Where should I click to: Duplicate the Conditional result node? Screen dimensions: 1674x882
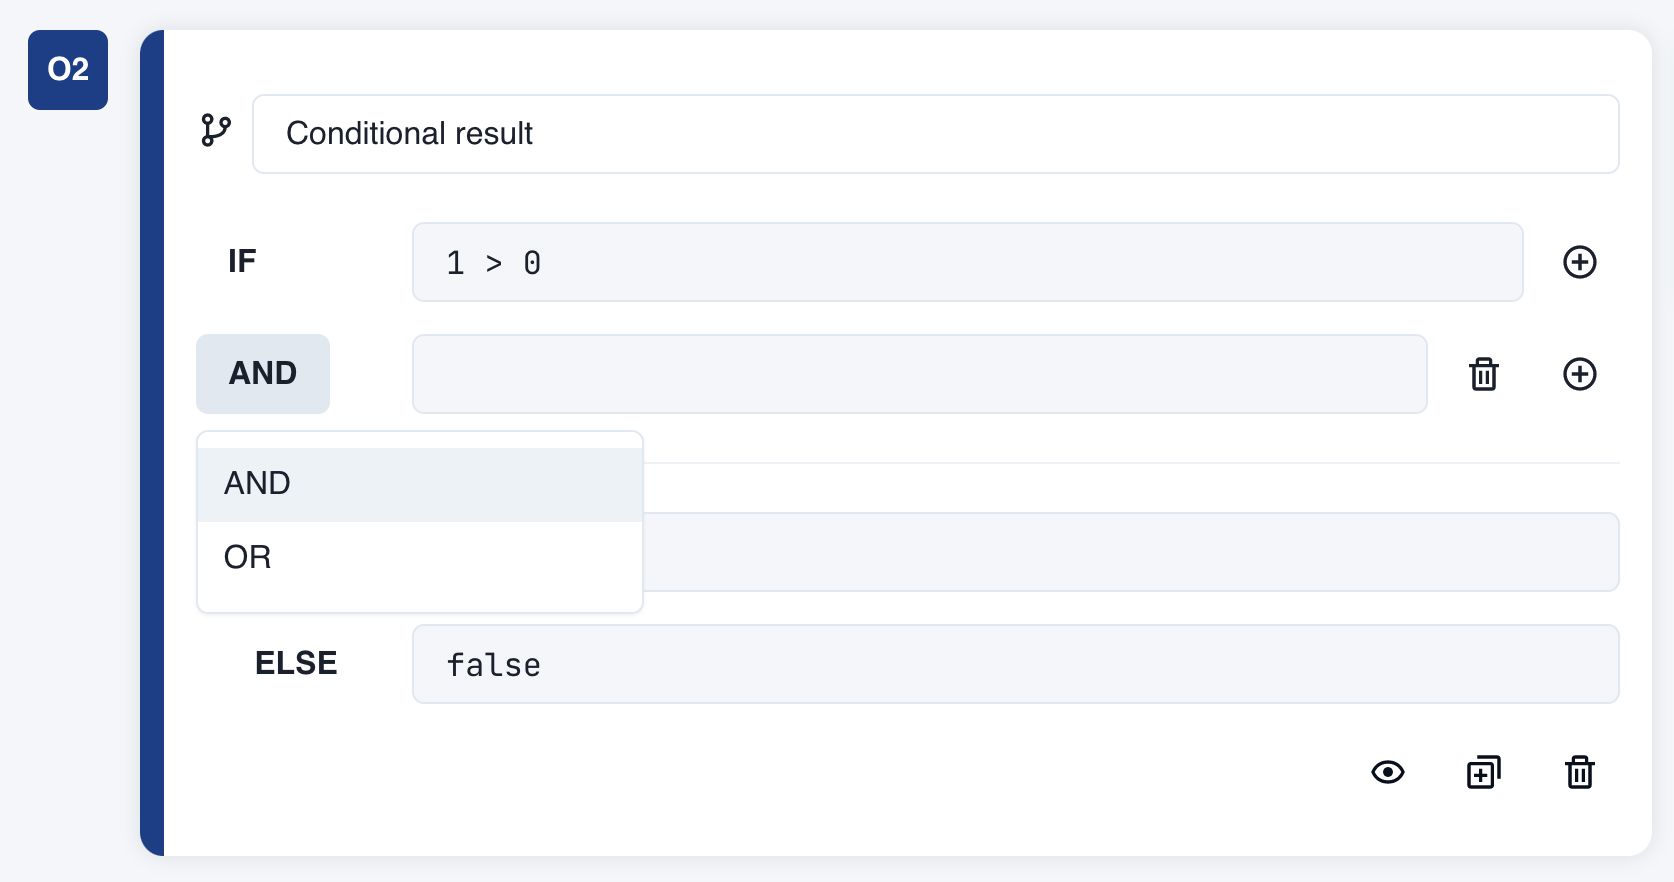1483,772
